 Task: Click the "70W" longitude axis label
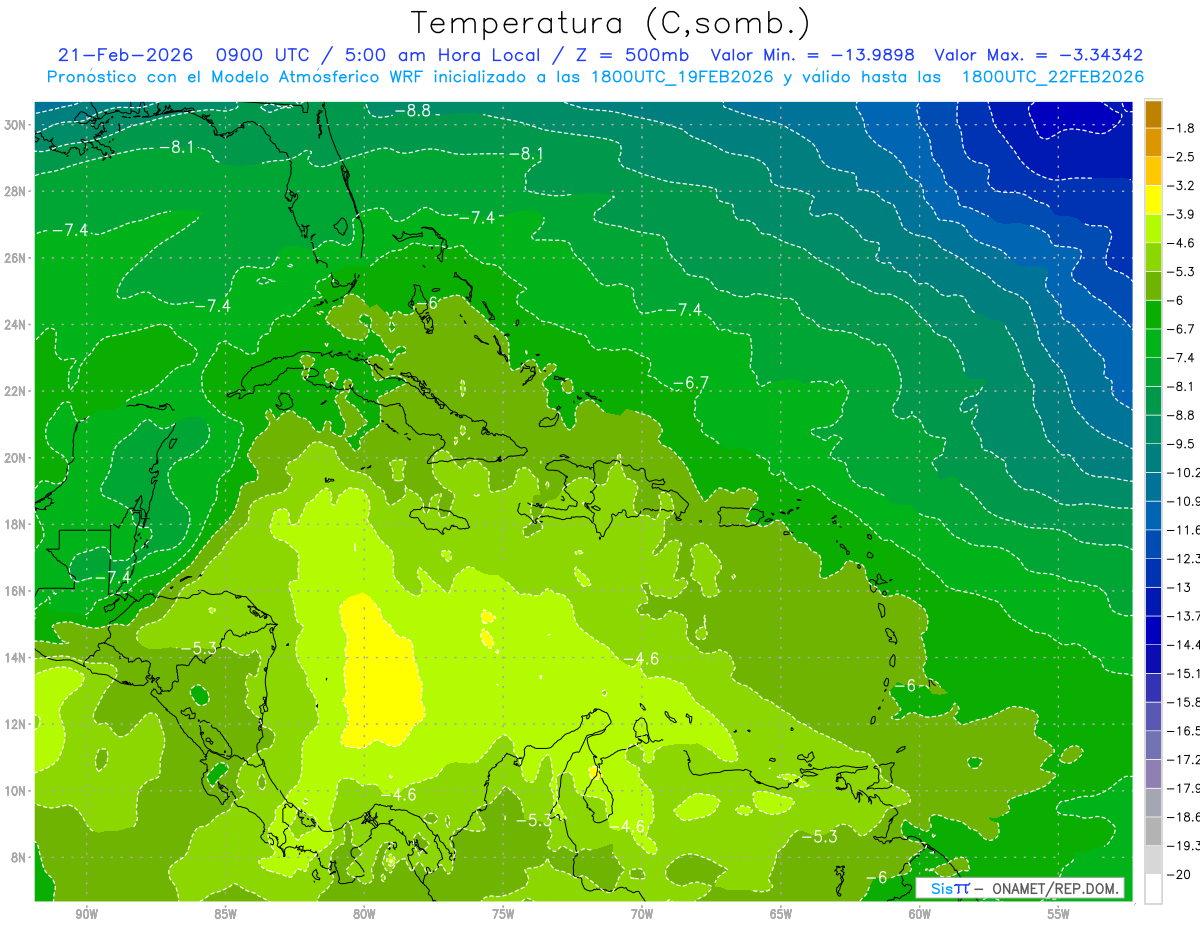coord(642,914)
